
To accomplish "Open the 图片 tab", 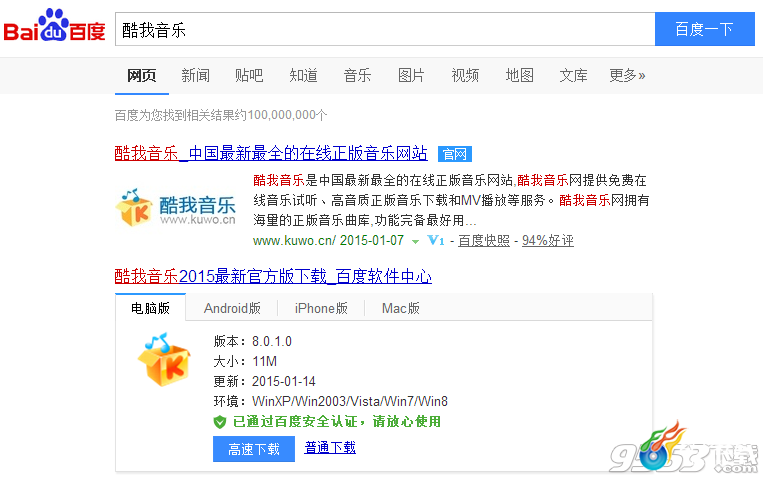I will pyautogui.click(x=411, y=75).
